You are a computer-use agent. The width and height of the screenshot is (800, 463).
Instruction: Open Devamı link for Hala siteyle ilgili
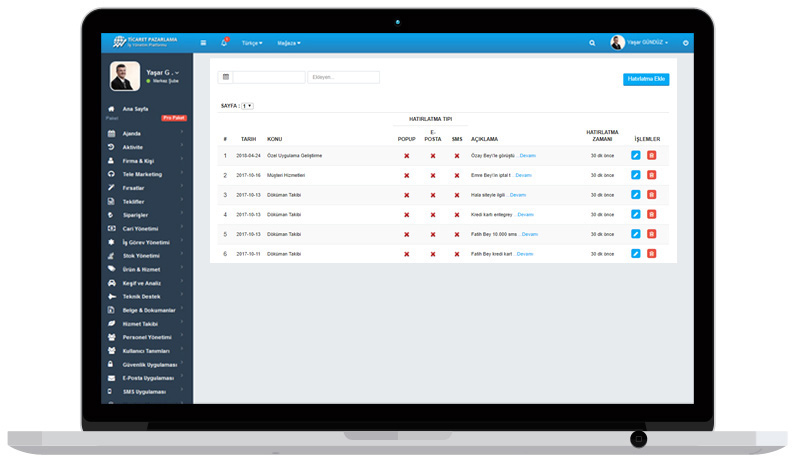518,195
